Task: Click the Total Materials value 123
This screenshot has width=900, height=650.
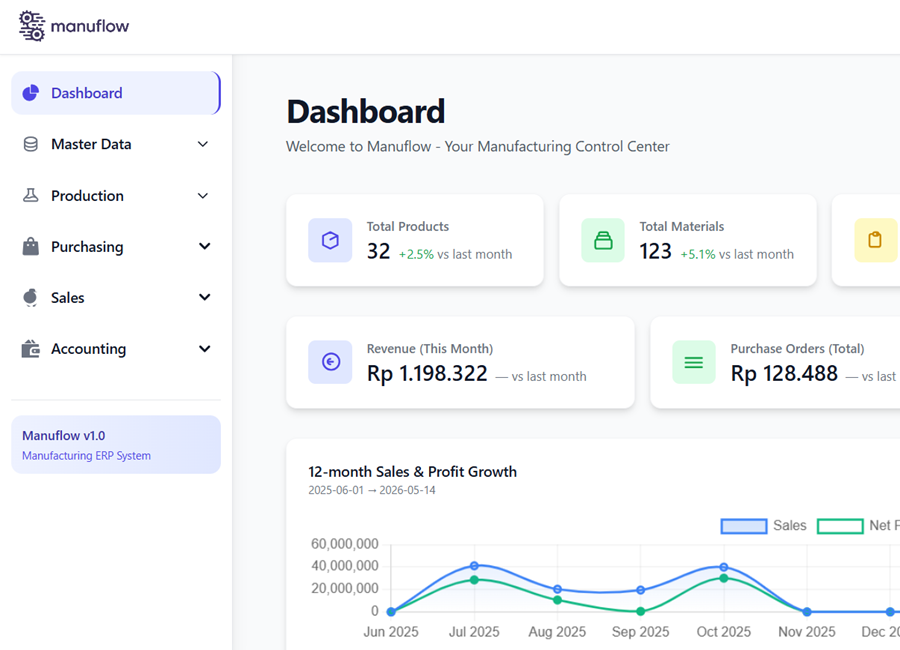Action: pos(655,252)
